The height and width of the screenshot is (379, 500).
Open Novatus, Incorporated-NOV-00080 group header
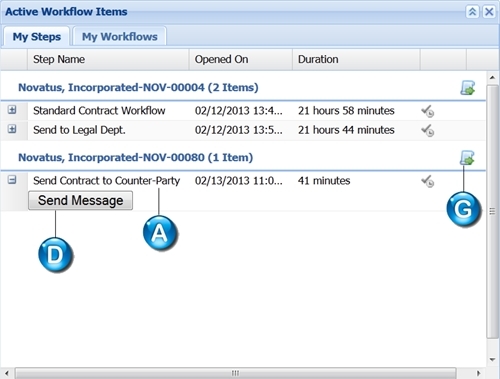click(x=135, y=157)
